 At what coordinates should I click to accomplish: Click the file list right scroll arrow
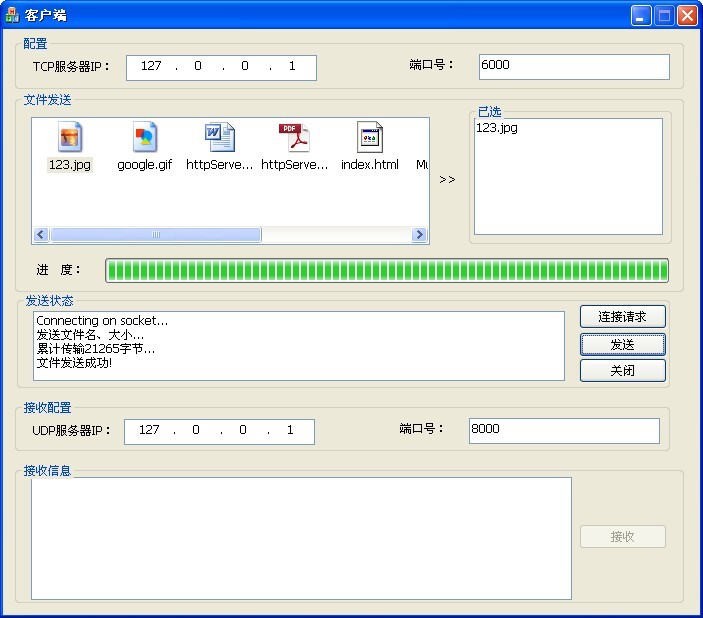419,235
